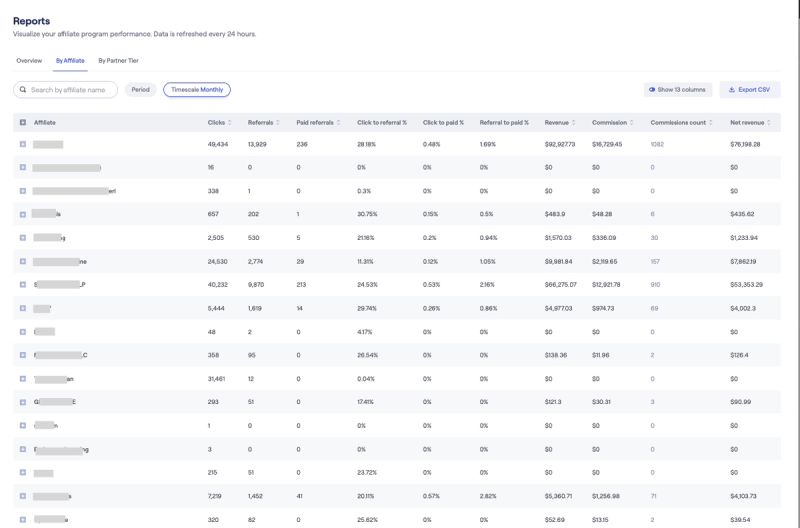Open commissions count link 71
This screenshot has width=800, height=528.
click(654, 496)
